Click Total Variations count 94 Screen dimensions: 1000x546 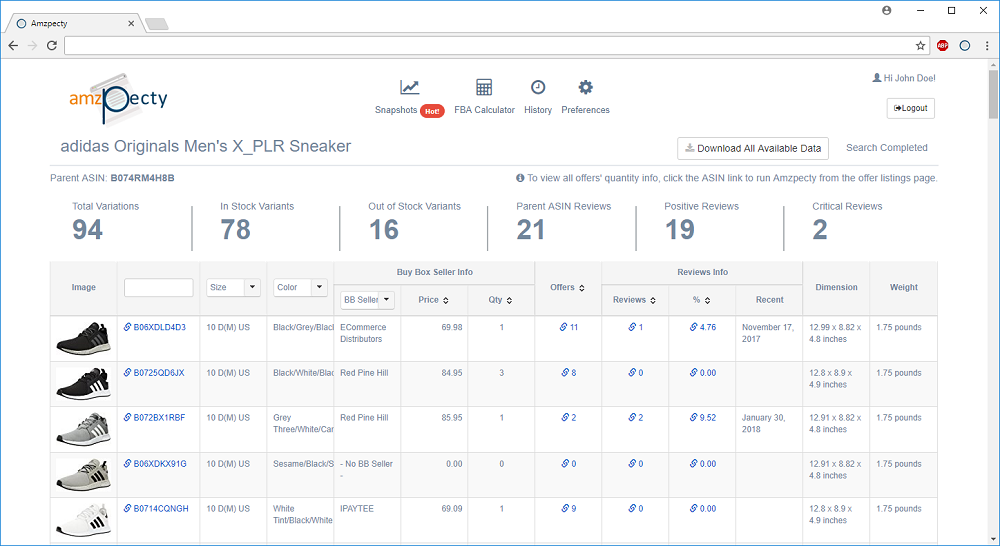[87, 230]
